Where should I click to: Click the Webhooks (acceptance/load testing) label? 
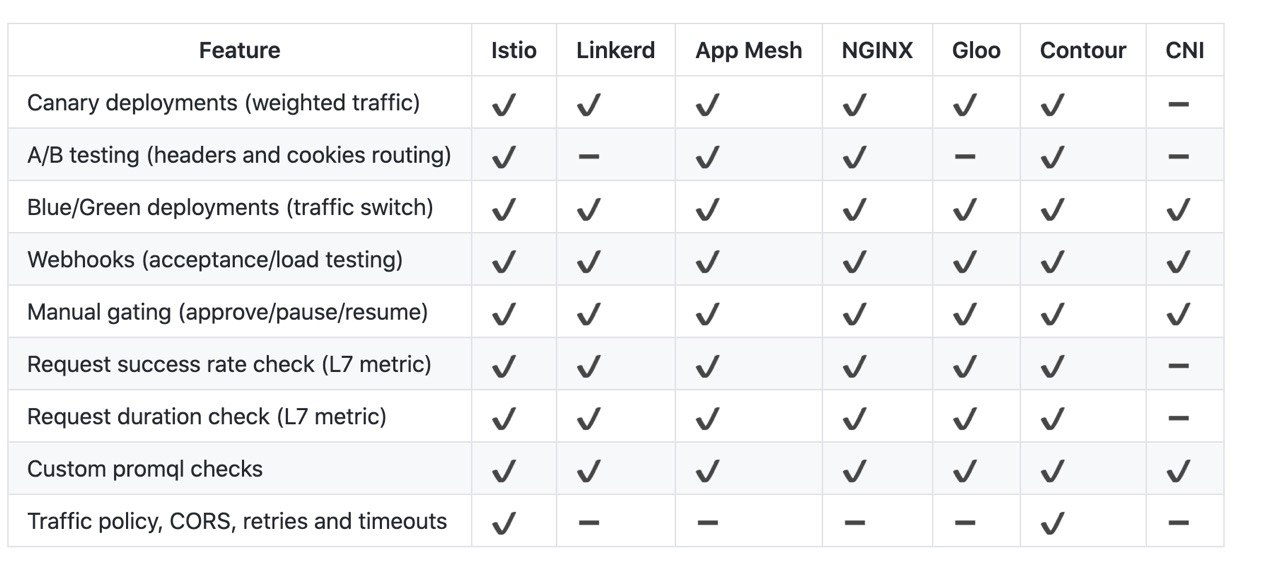click(215, 260)
